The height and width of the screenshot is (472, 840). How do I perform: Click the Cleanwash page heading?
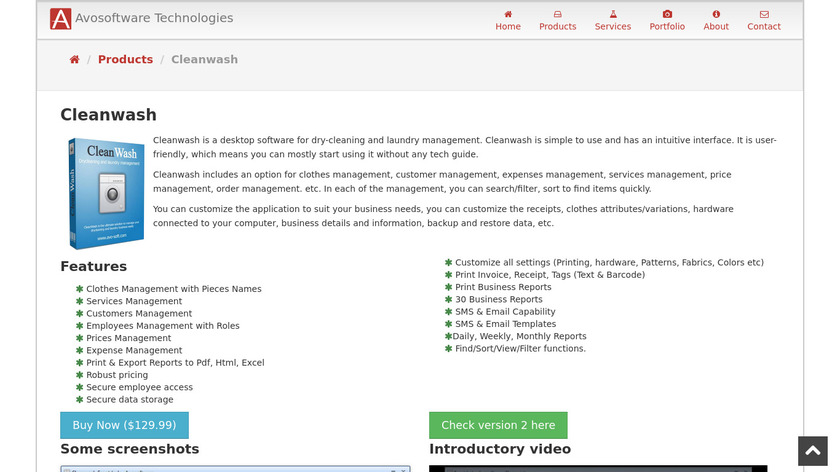(108, 115)
